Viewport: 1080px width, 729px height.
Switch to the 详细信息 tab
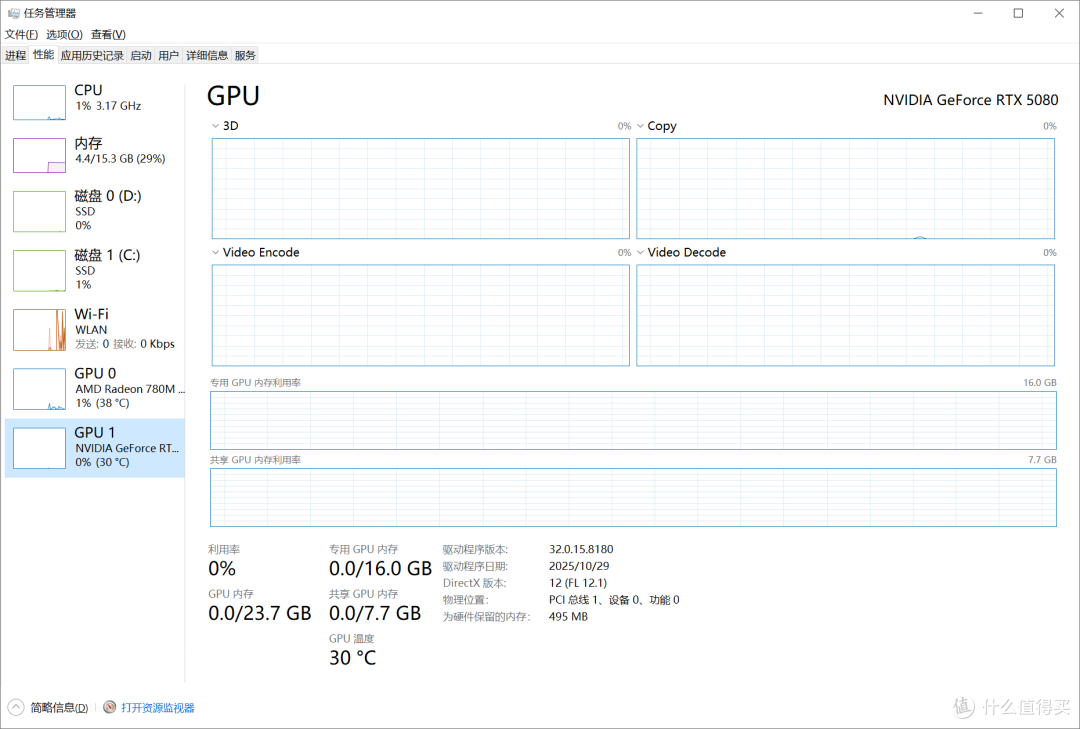tap(207, 56)
